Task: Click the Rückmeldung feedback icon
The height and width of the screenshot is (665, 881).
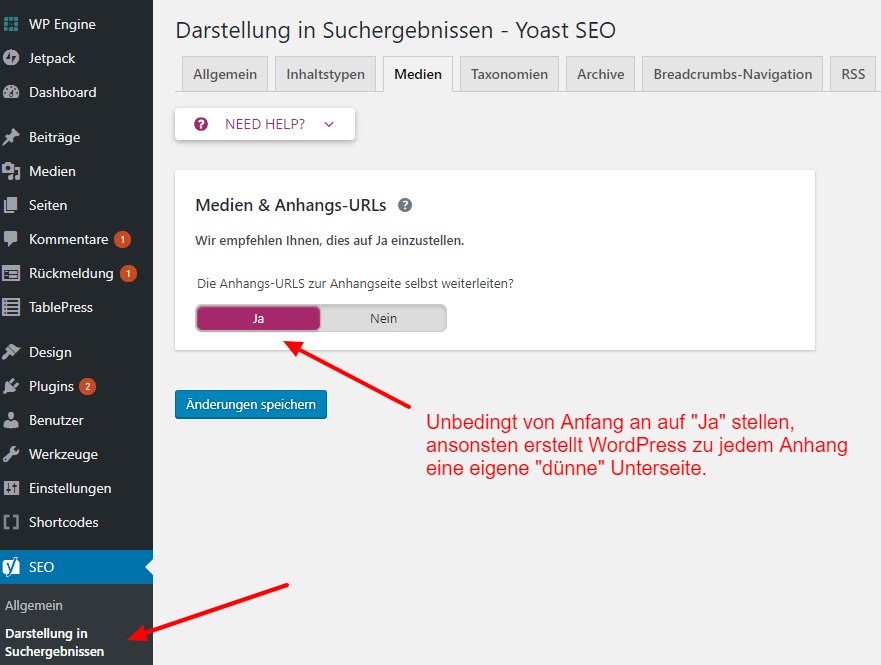Action: point(11,274)
